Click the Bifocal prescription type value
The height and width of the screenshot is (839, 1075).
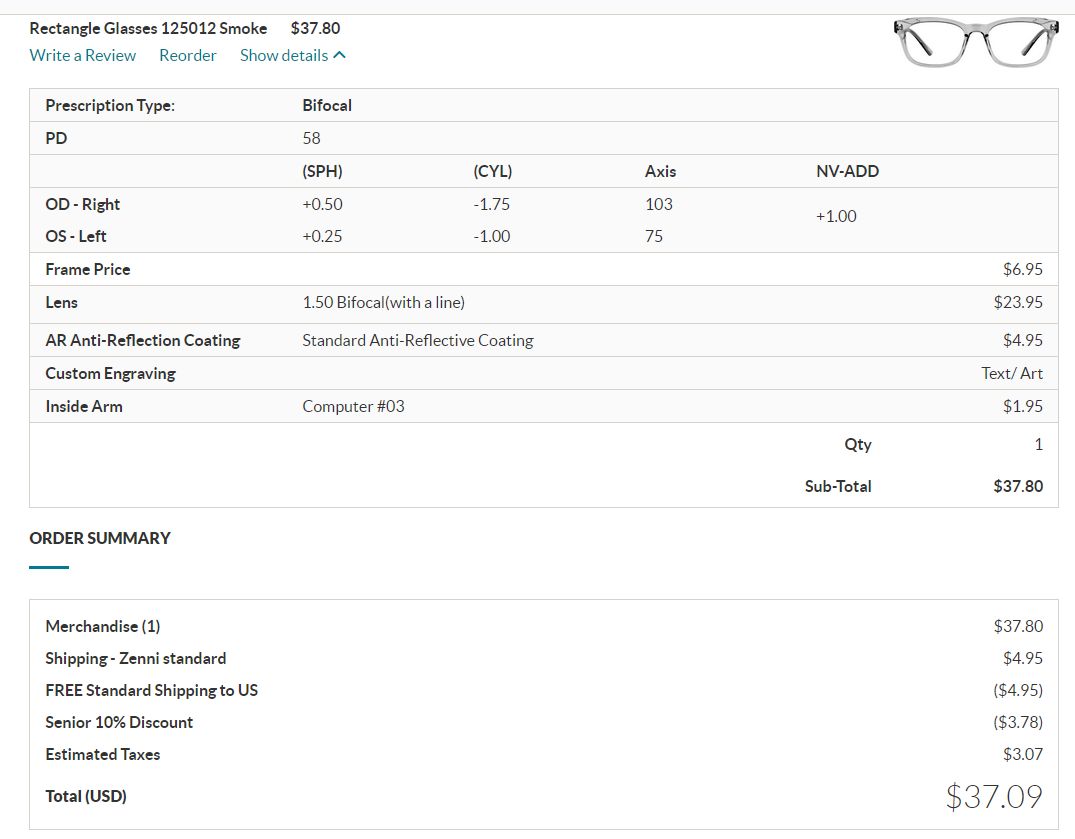click(x=327, y=105)
